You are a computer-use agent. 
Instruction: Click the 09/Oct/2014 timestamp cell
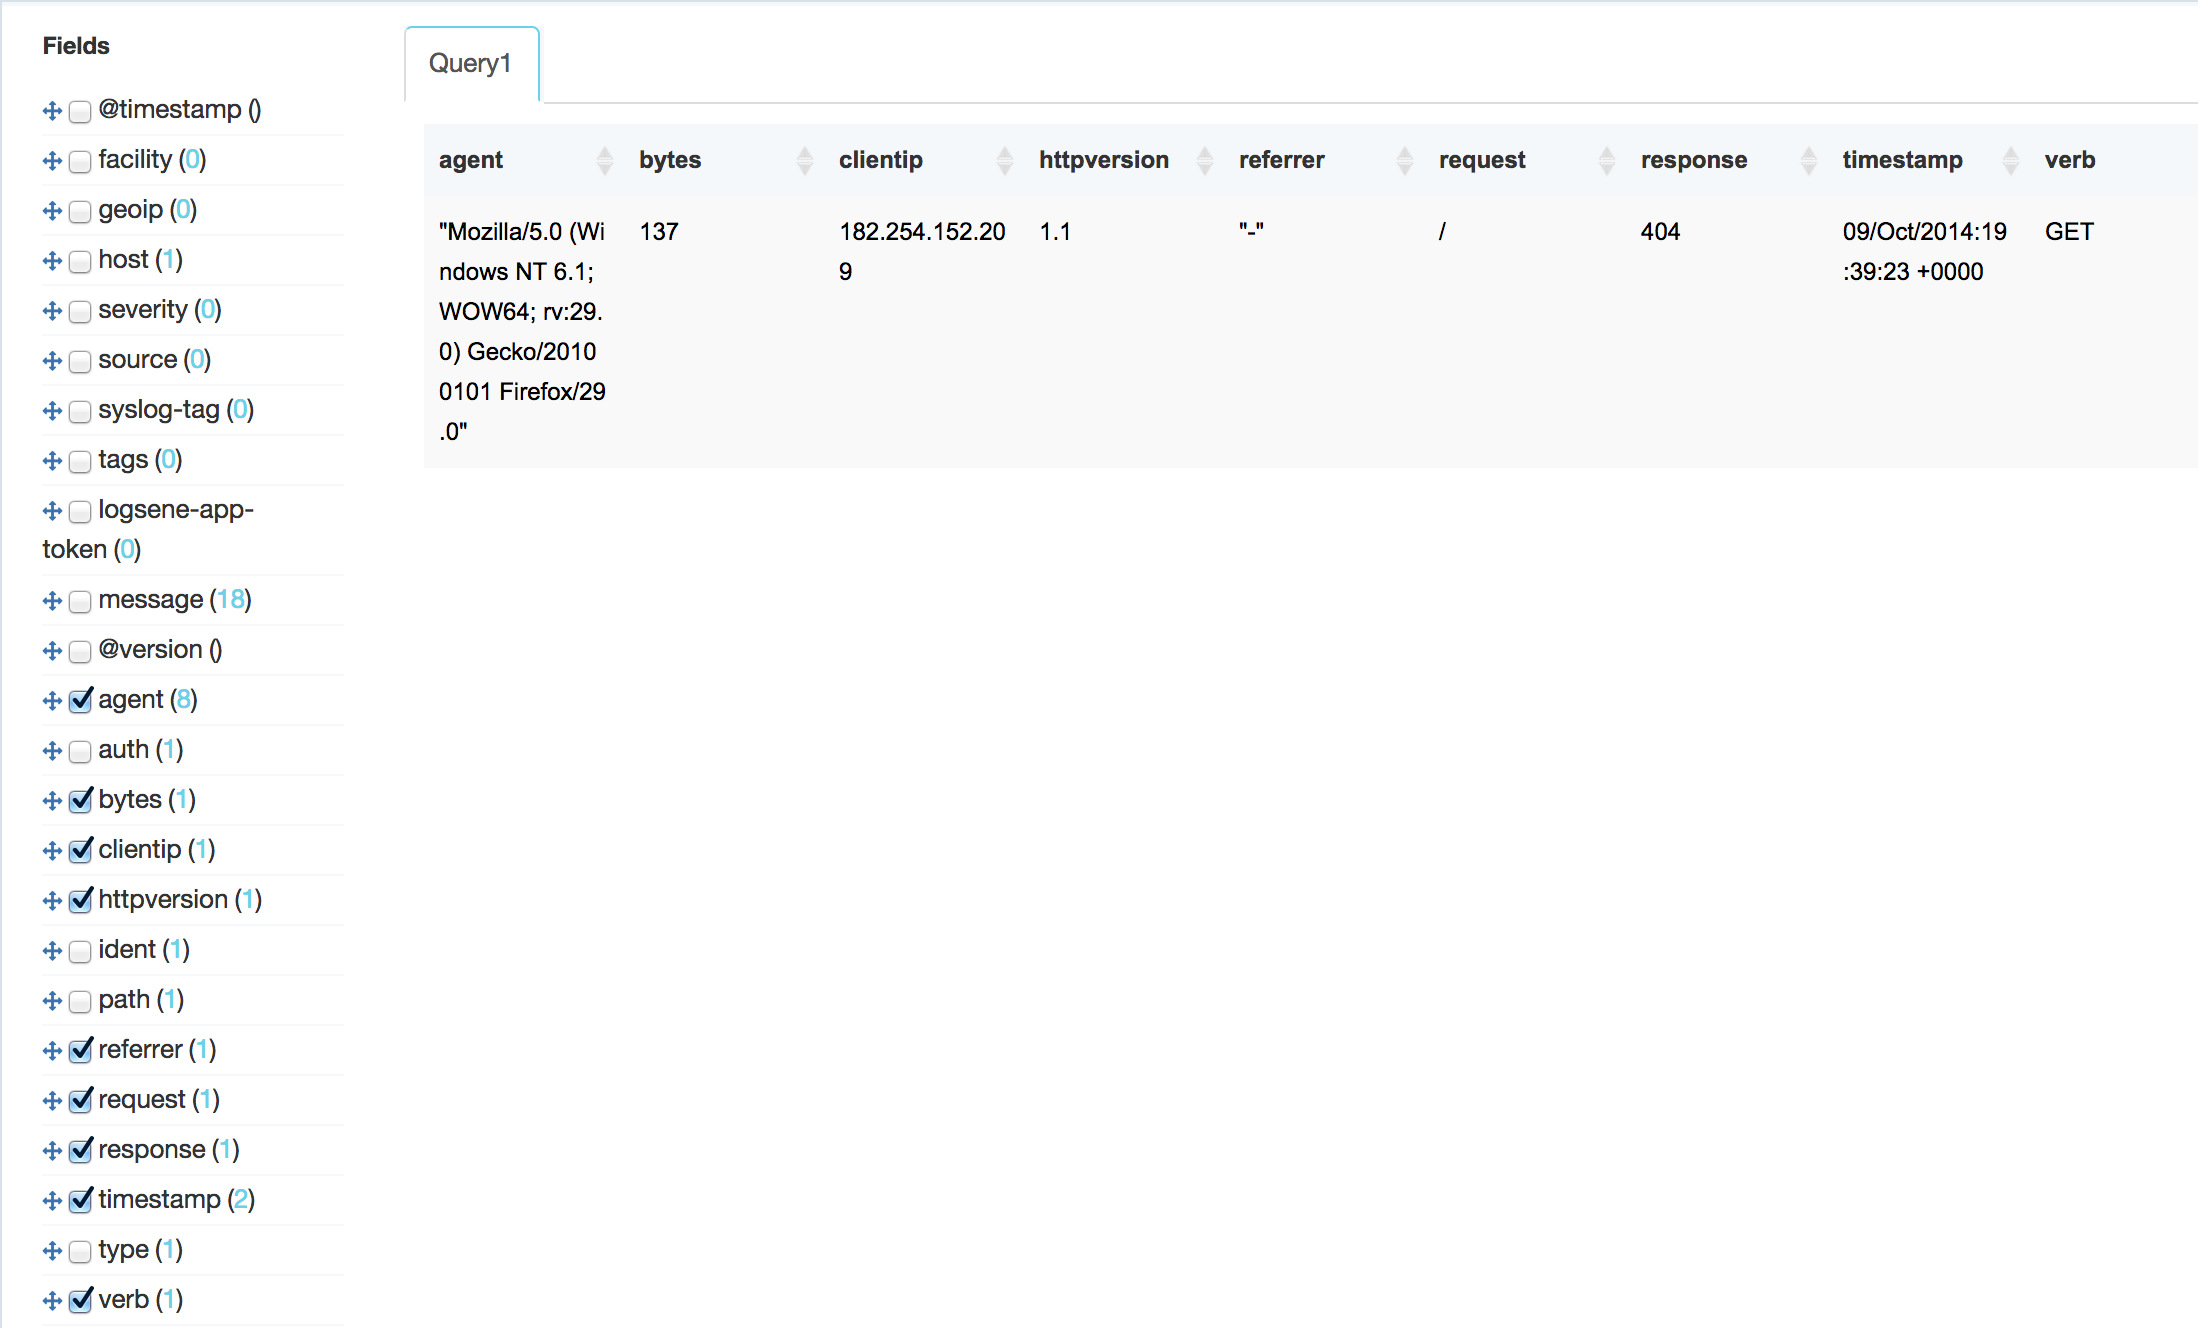(1924, 251)
